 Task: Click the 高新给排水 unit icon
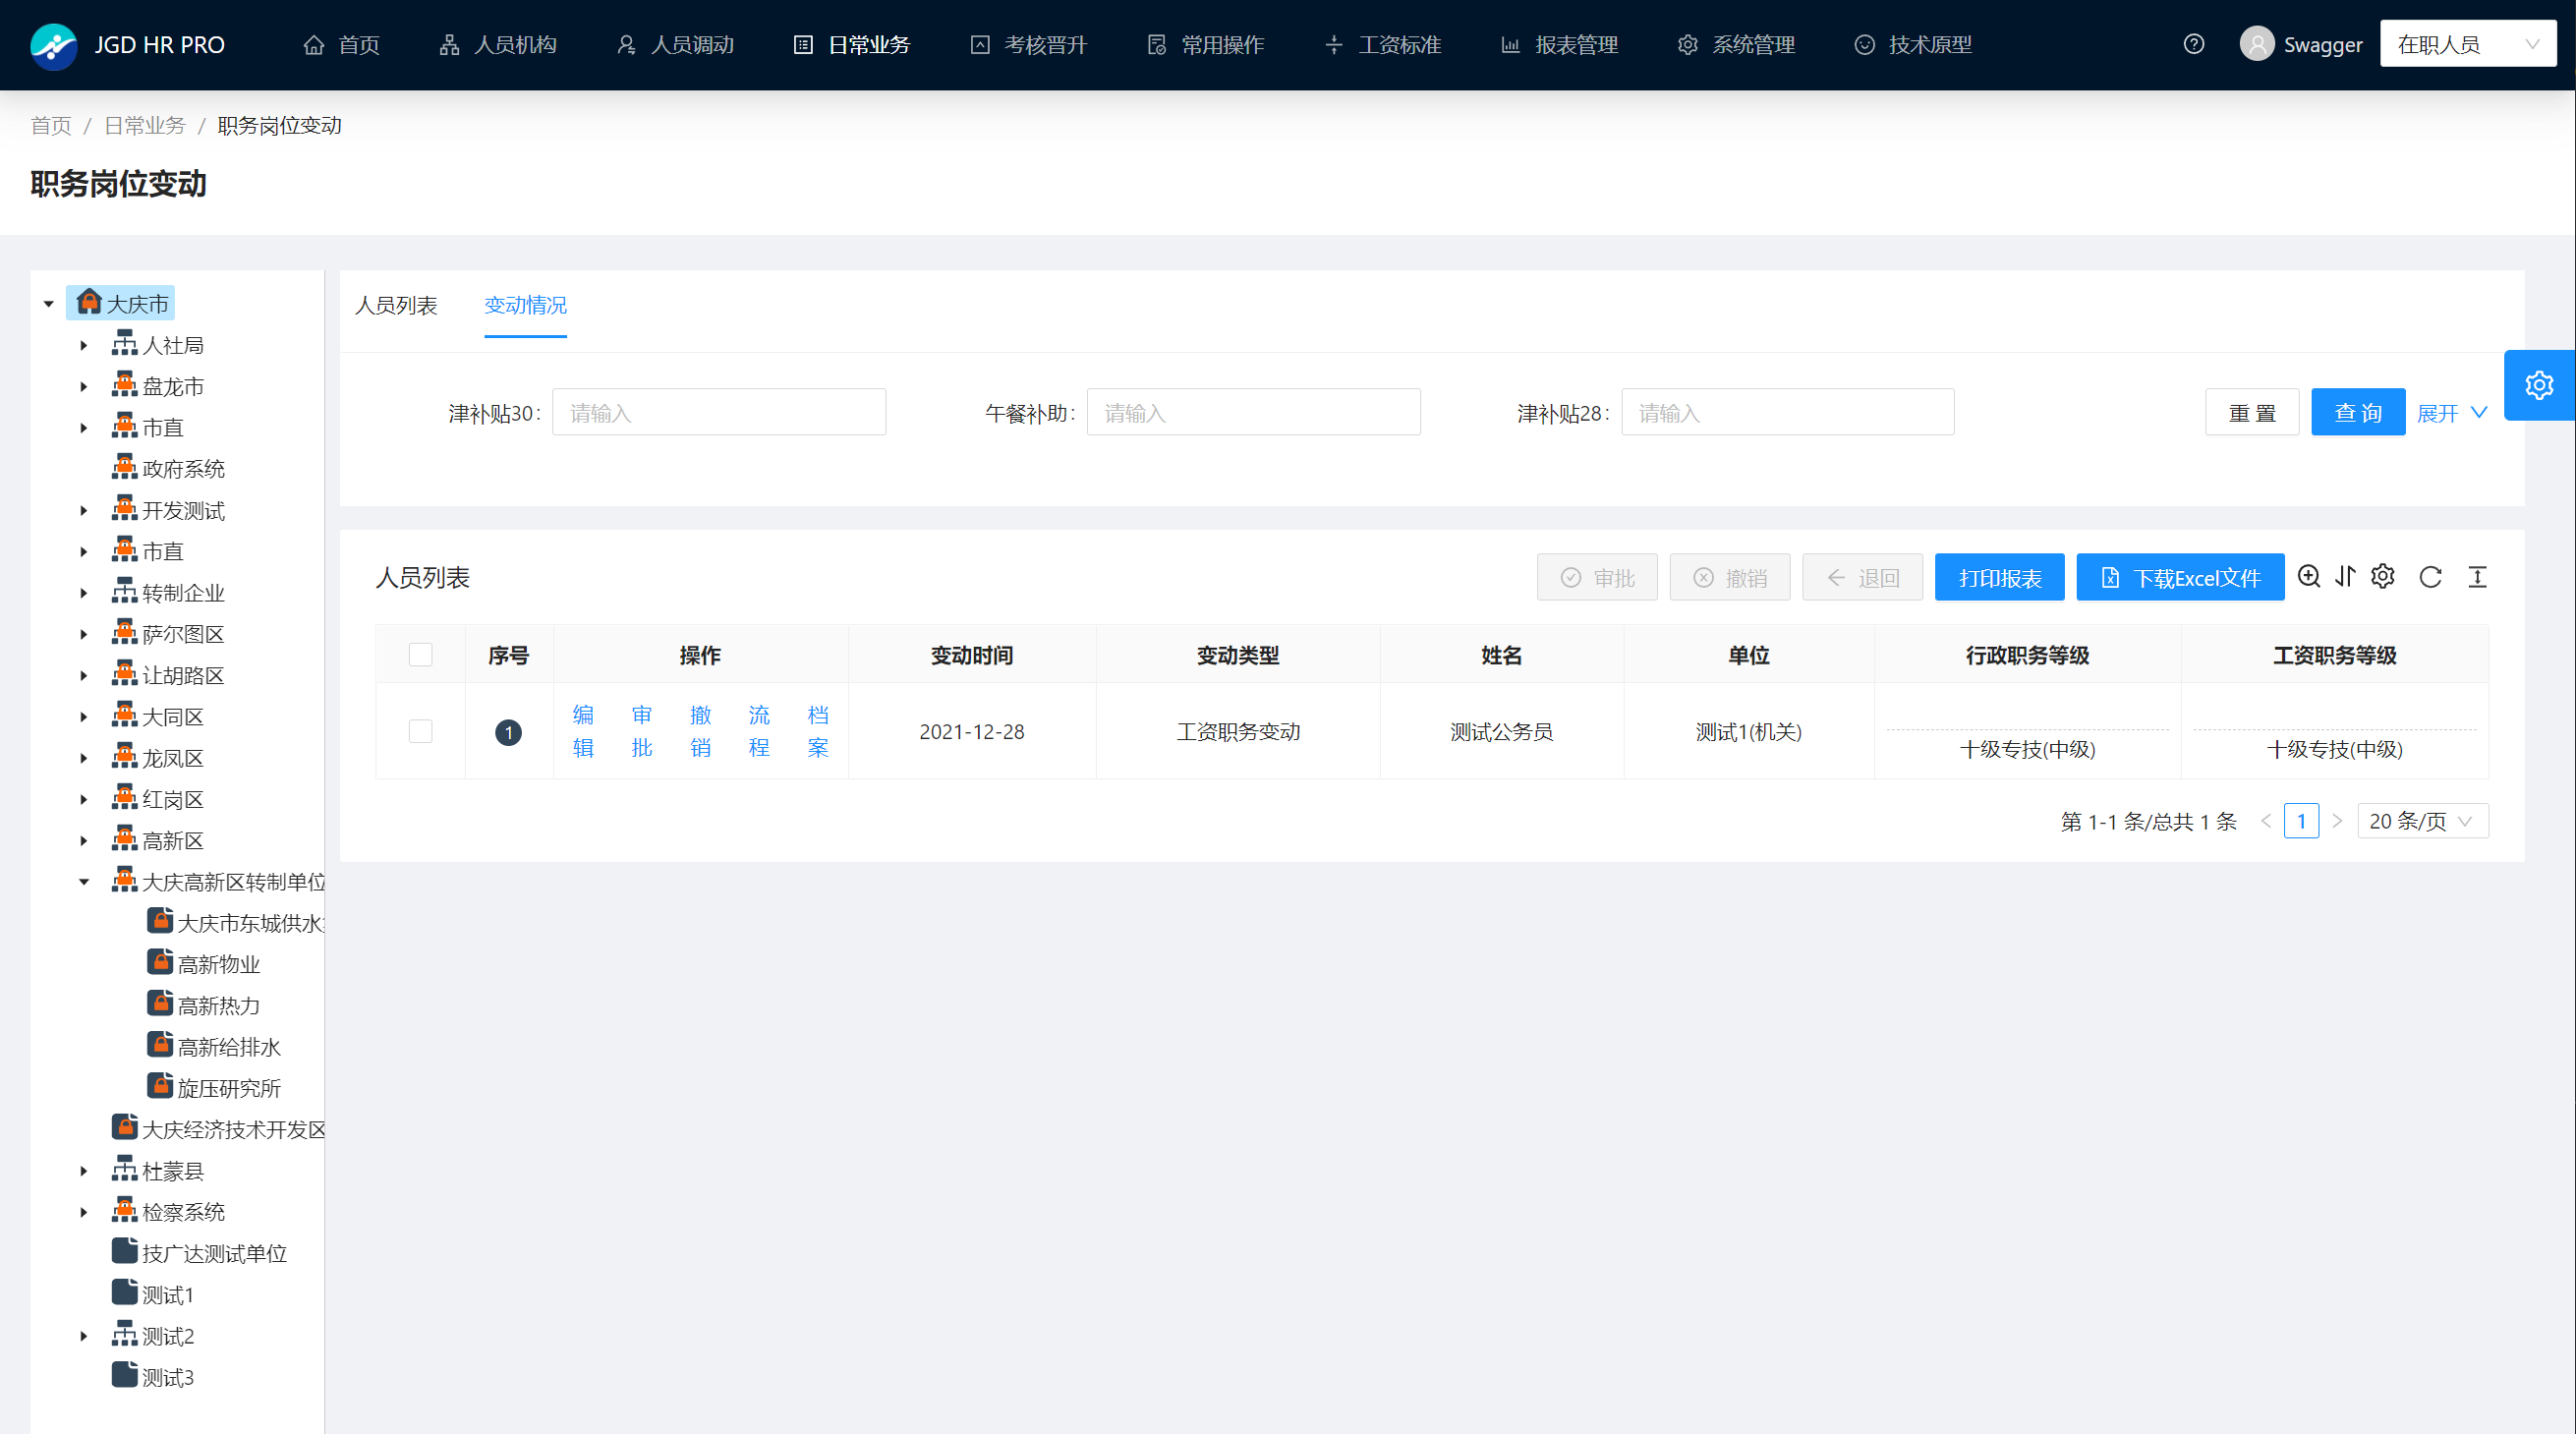click(x=160, y=1044)
